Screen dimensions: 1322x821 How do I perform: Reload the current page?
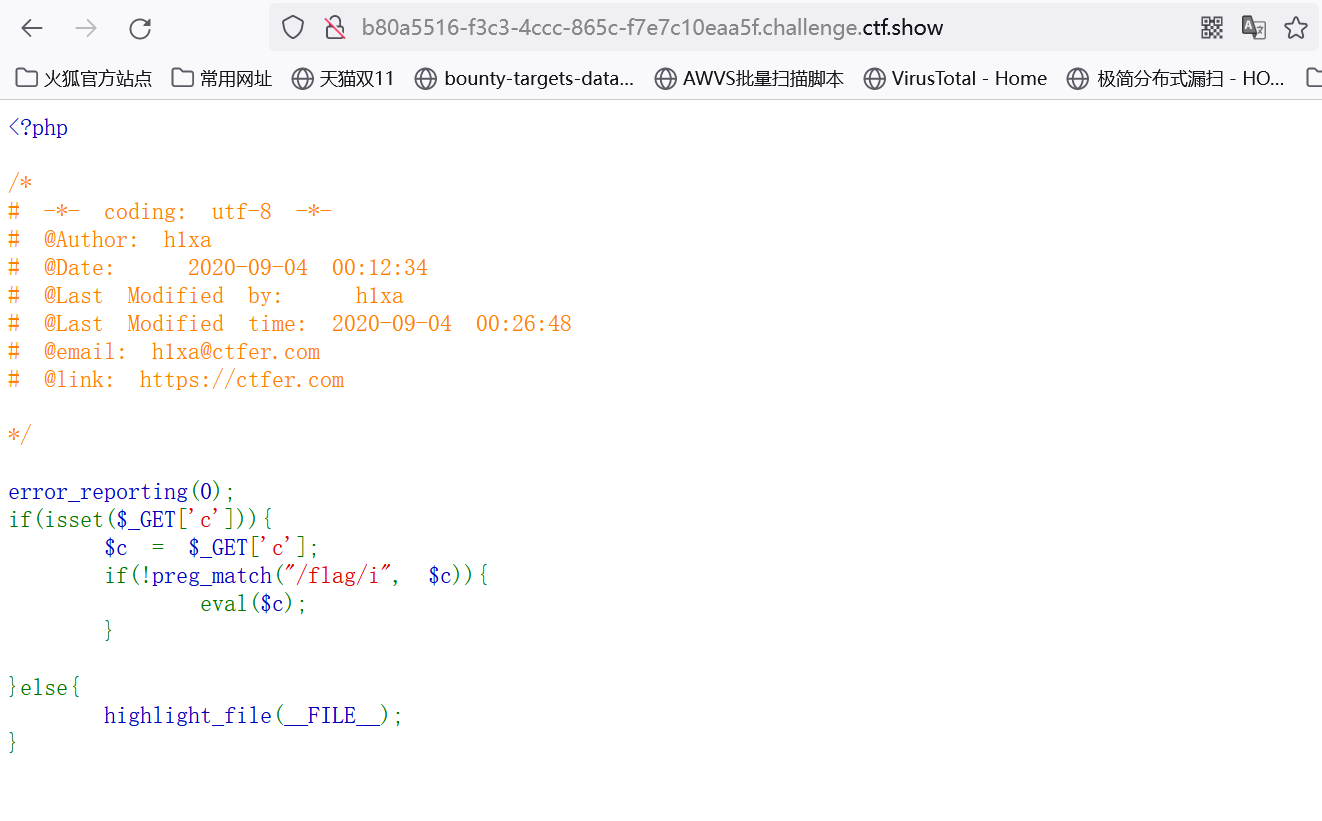pos(140,28)
